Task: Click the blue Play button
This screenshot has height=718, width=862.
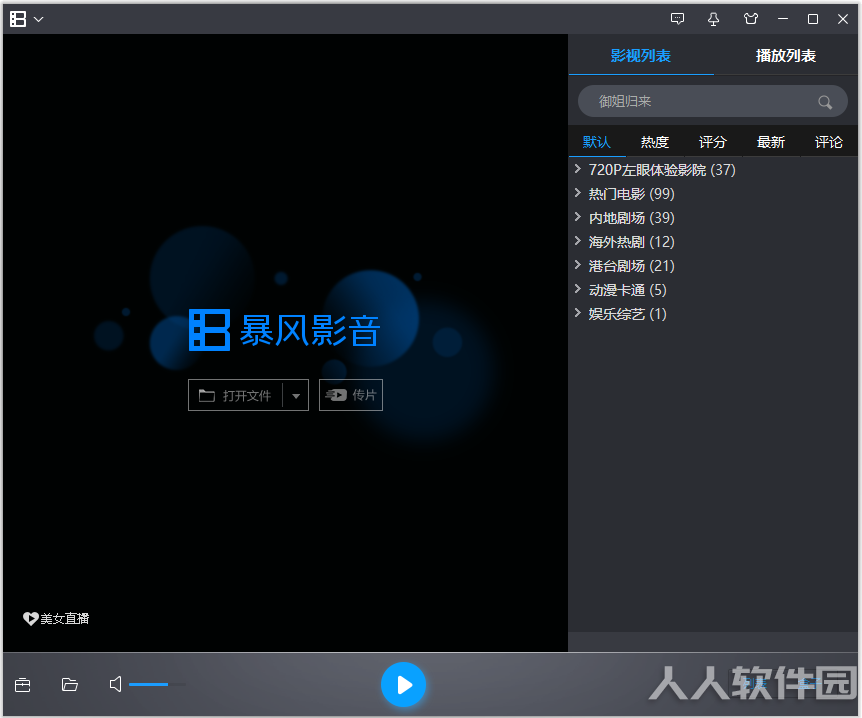Action: pyautogui.click(x=404, y=684)
